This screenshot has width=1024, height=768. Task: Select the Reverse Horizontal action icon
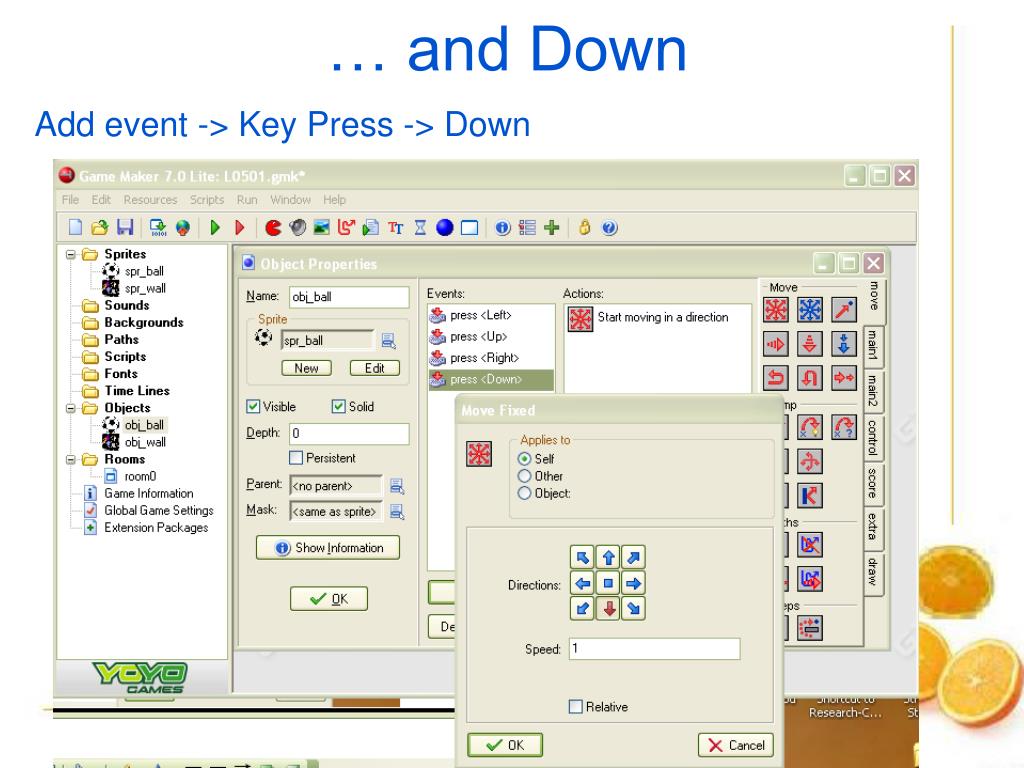tap(776, 377)
